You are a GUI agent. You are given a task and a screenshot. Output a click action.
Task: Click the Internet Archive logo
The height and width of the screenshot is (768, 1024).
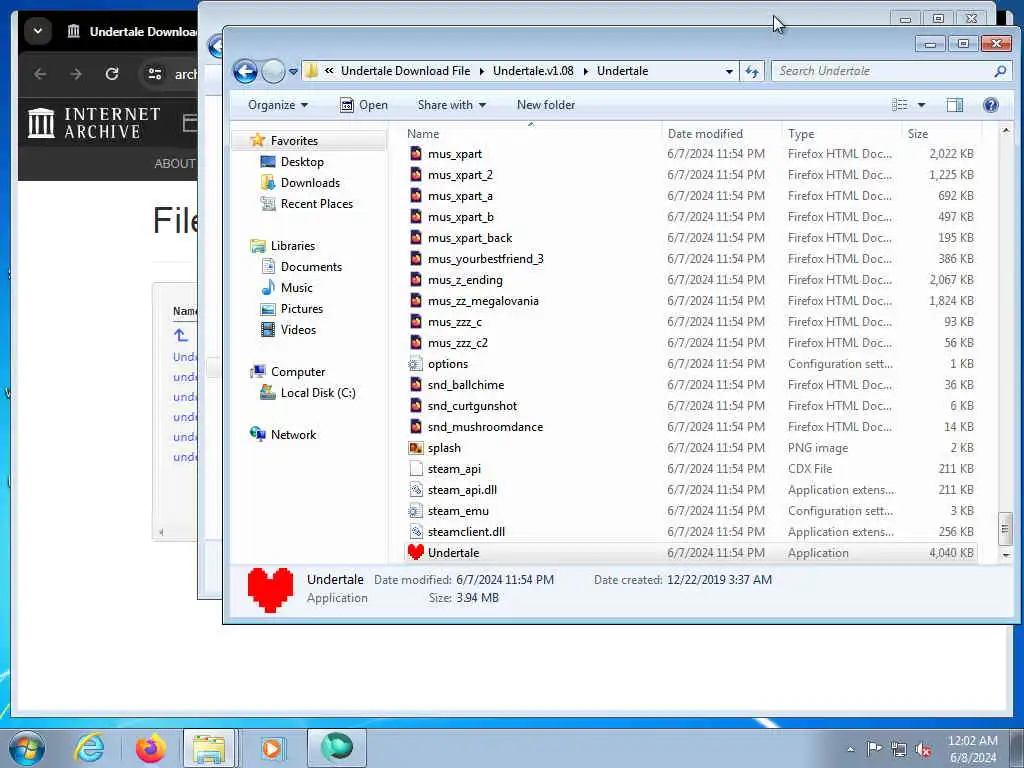[x=95, y=123]
